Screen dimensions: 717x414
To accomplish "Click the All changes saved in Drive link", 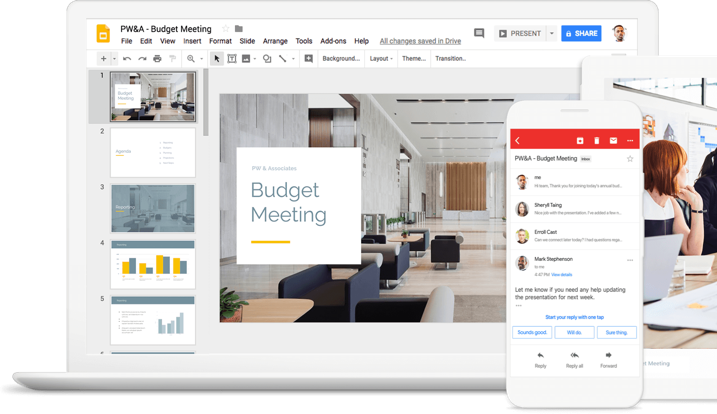I will (420, 41).
